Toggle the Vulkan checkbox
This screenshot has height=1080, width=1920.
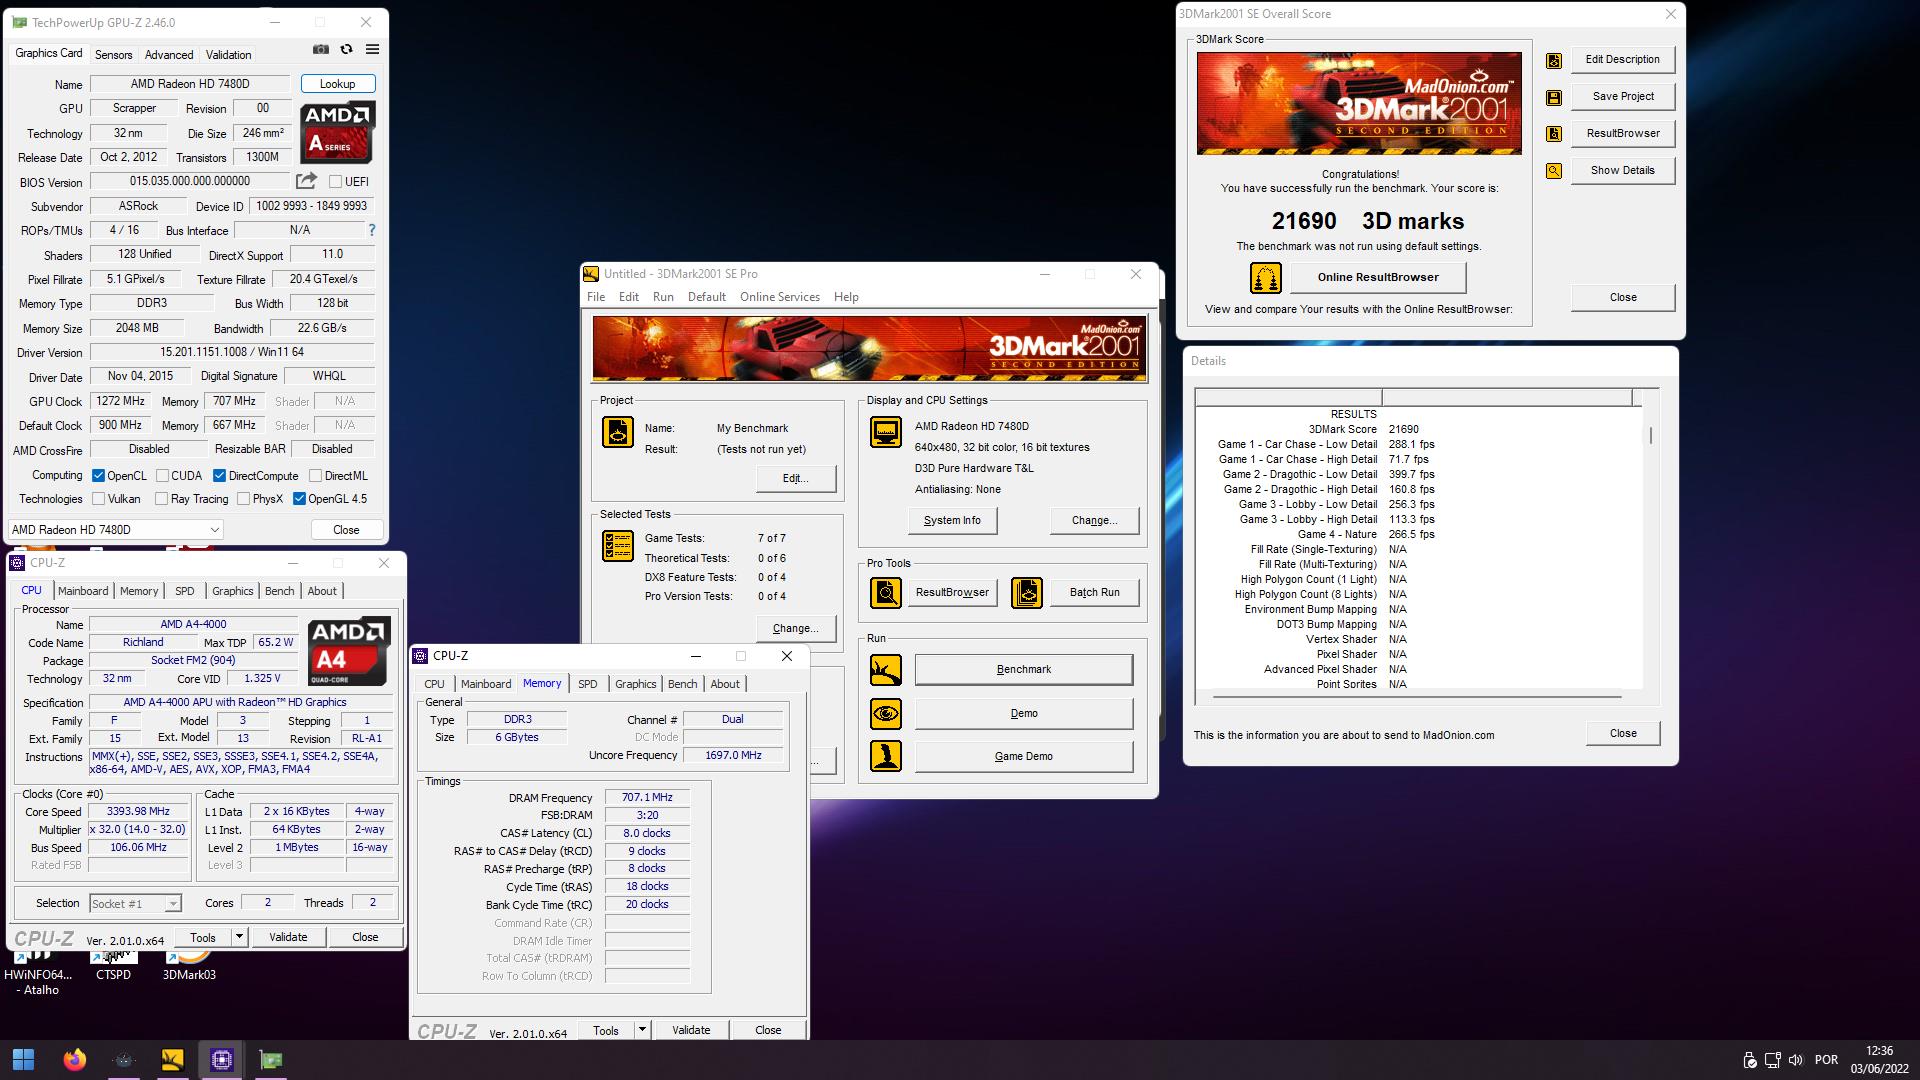98,499
